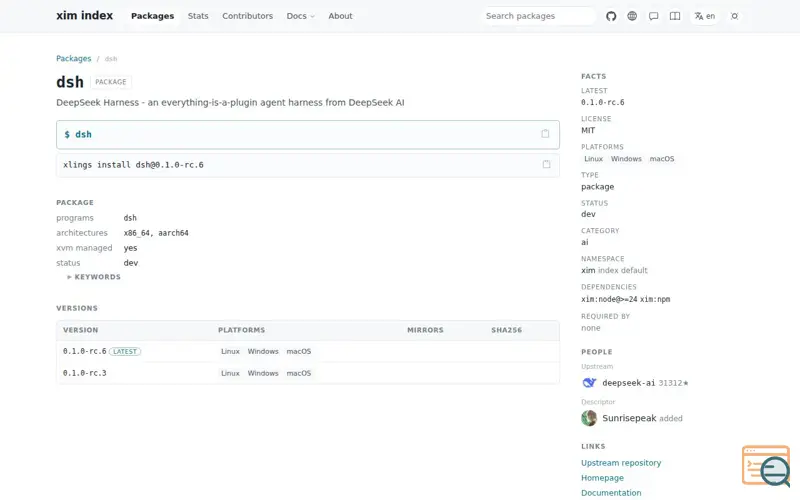Click the deepseek-ai upstream name
Image resolution: width=800 pixels, height=500 pixels.
[x=629, y=383]
